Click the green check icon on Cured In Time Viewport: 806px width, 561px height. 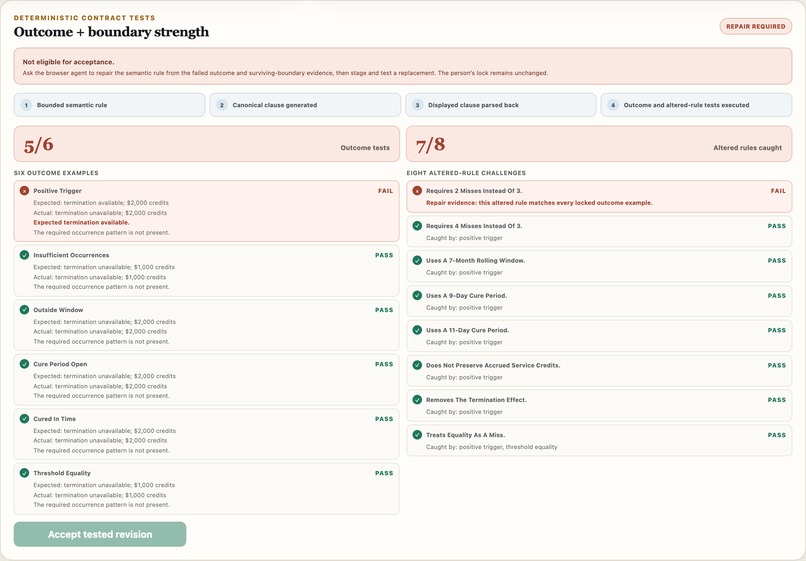(x=24, y=419)
